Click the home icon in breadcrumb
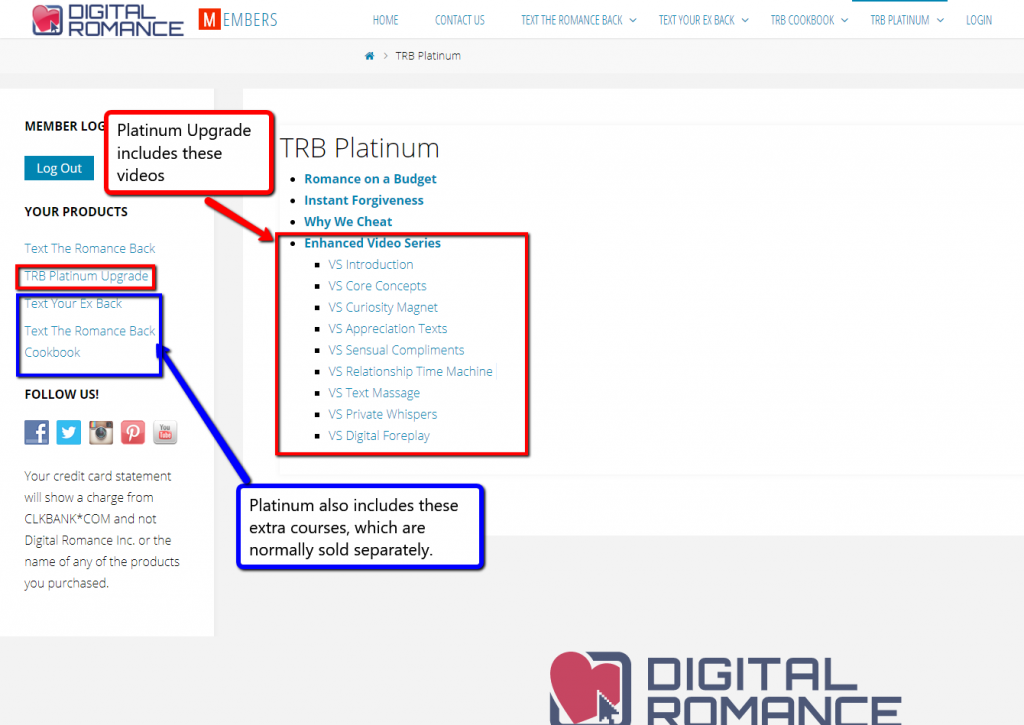The height and width of the screenshot is (725, 1024). [369, 56]
